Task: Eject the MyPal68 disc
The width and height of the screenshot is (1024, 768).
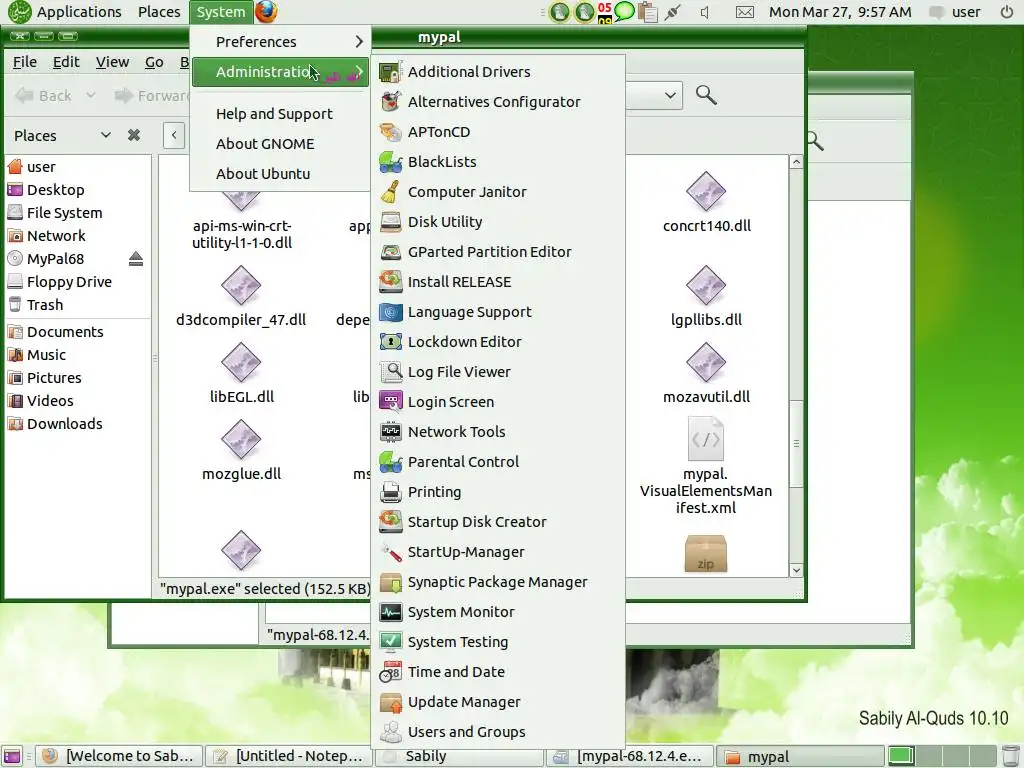Action: click(x=136, y=259)
